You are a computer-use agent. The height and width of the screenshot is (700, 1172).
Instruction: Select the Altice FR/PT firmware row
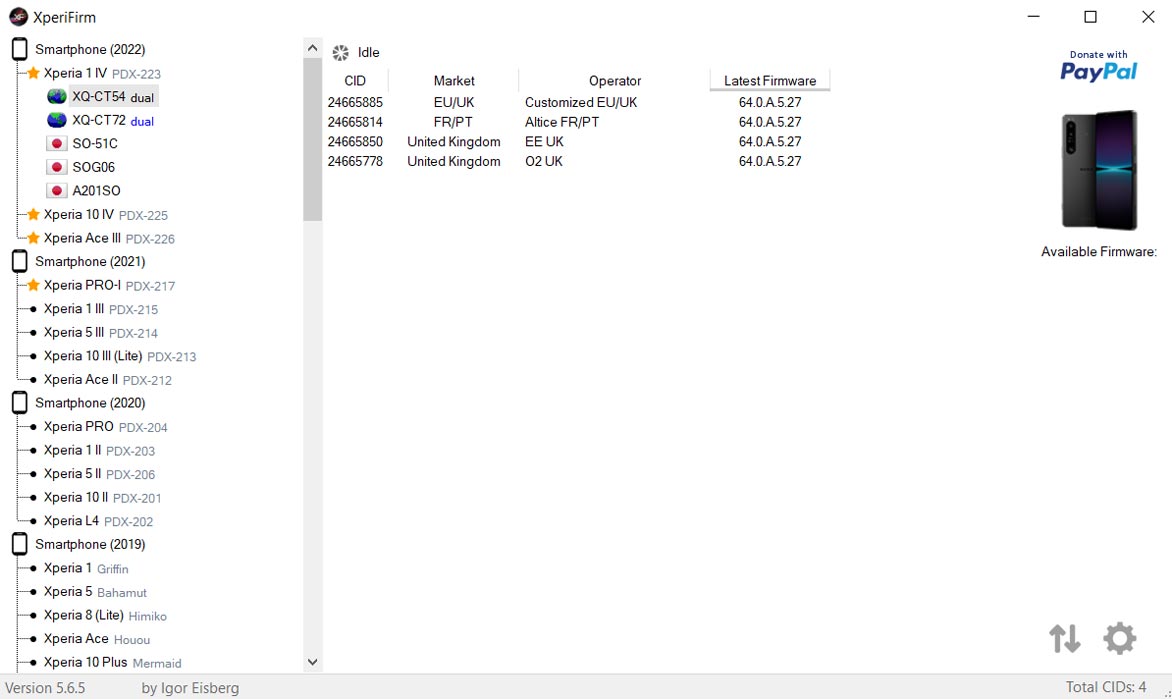(x=578, y=122)
